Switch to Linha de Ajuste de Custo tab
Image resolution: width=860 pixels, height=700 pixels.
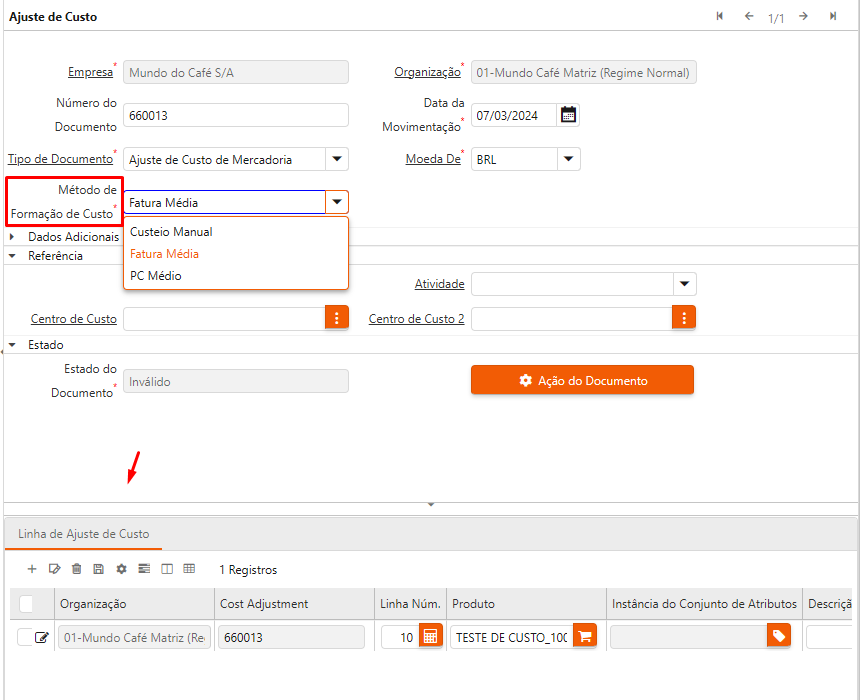click(x=83, y=534)
